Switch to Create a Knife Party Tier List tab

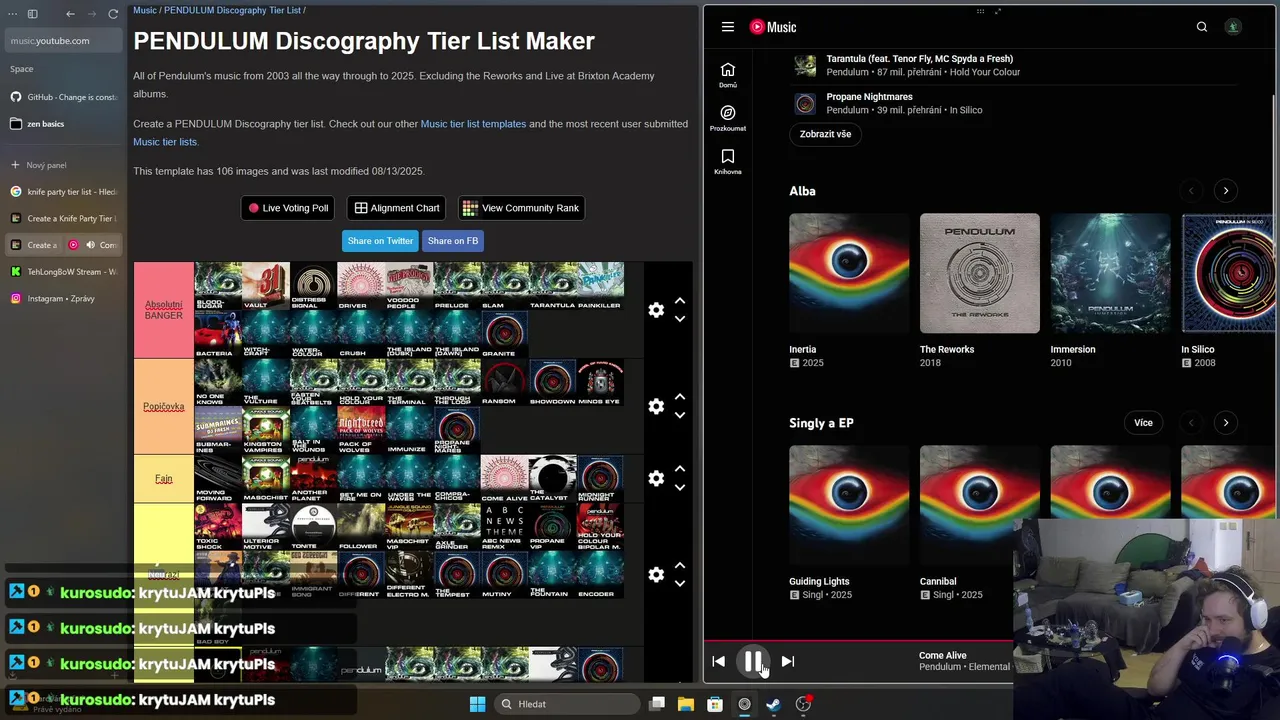[63, 218]
